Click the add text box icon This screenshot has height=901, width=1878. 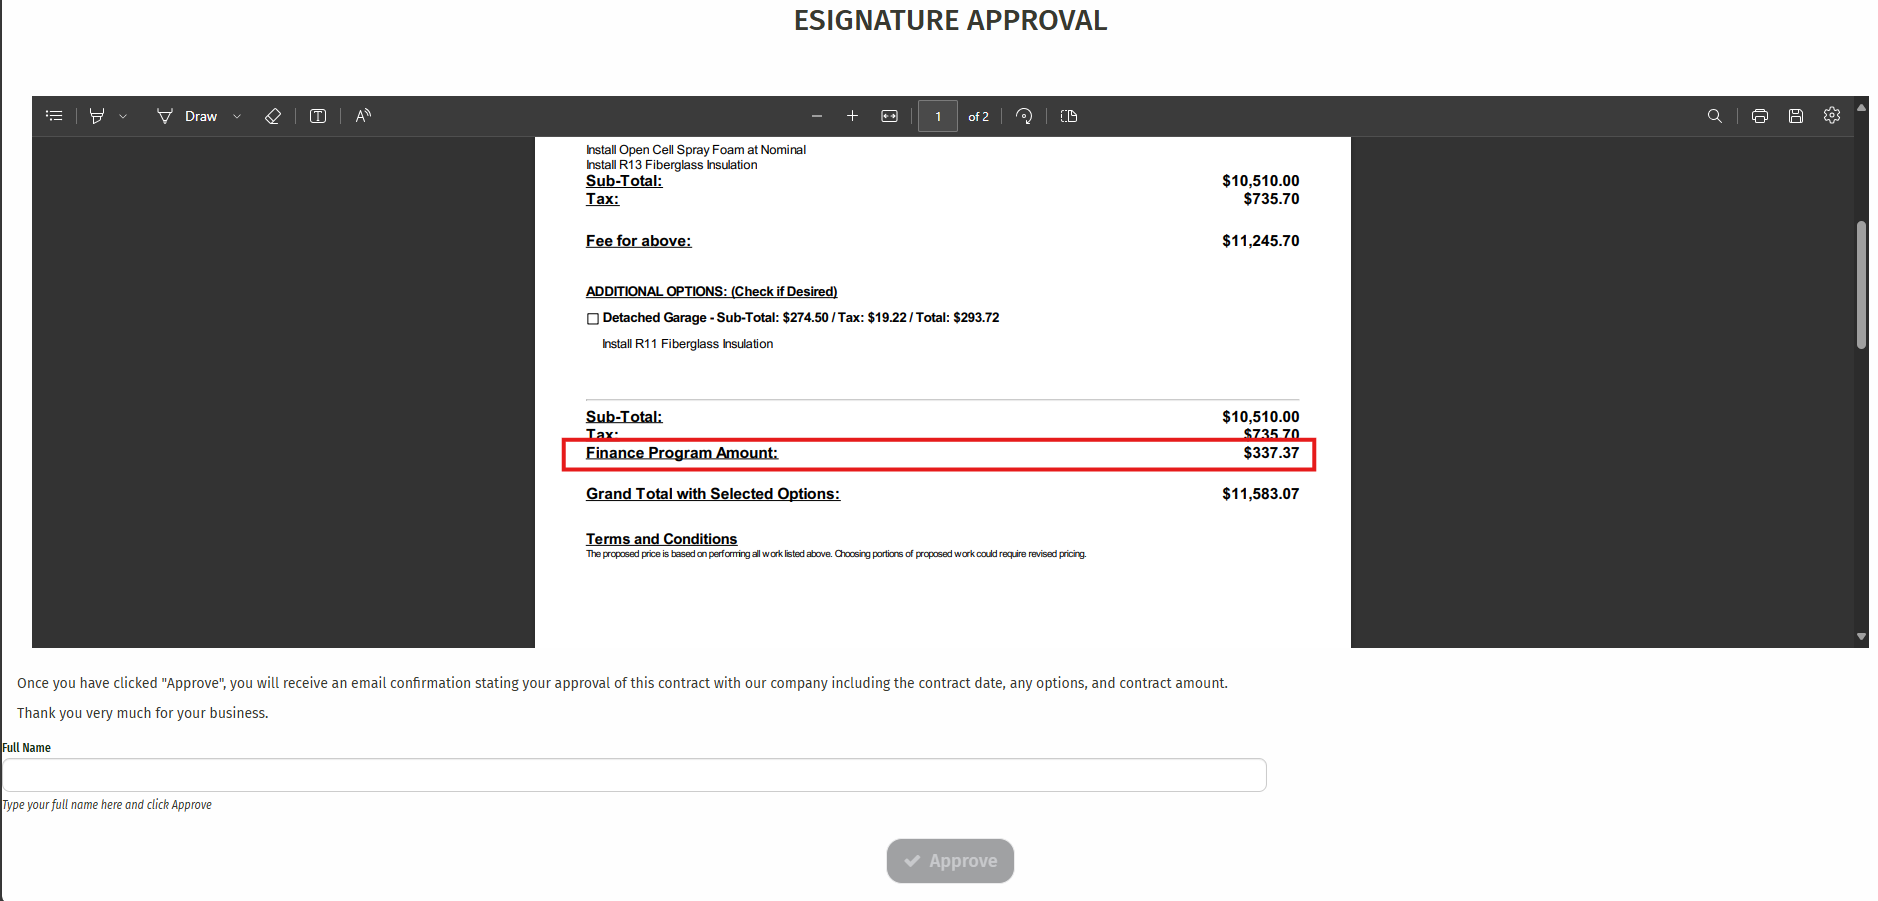(x=318, y=116)
